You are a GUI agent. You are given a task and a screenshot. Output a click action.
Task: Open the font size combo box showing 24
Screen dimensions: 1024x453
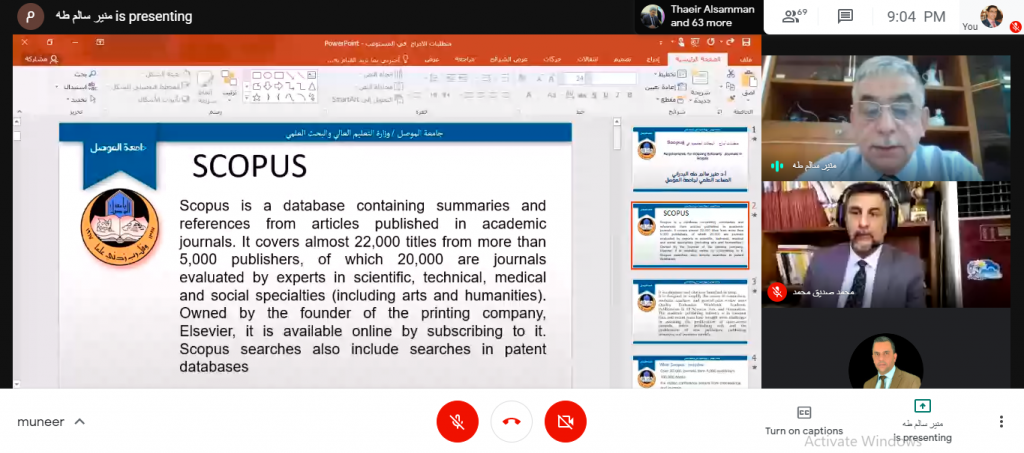[x=577, y=78]
